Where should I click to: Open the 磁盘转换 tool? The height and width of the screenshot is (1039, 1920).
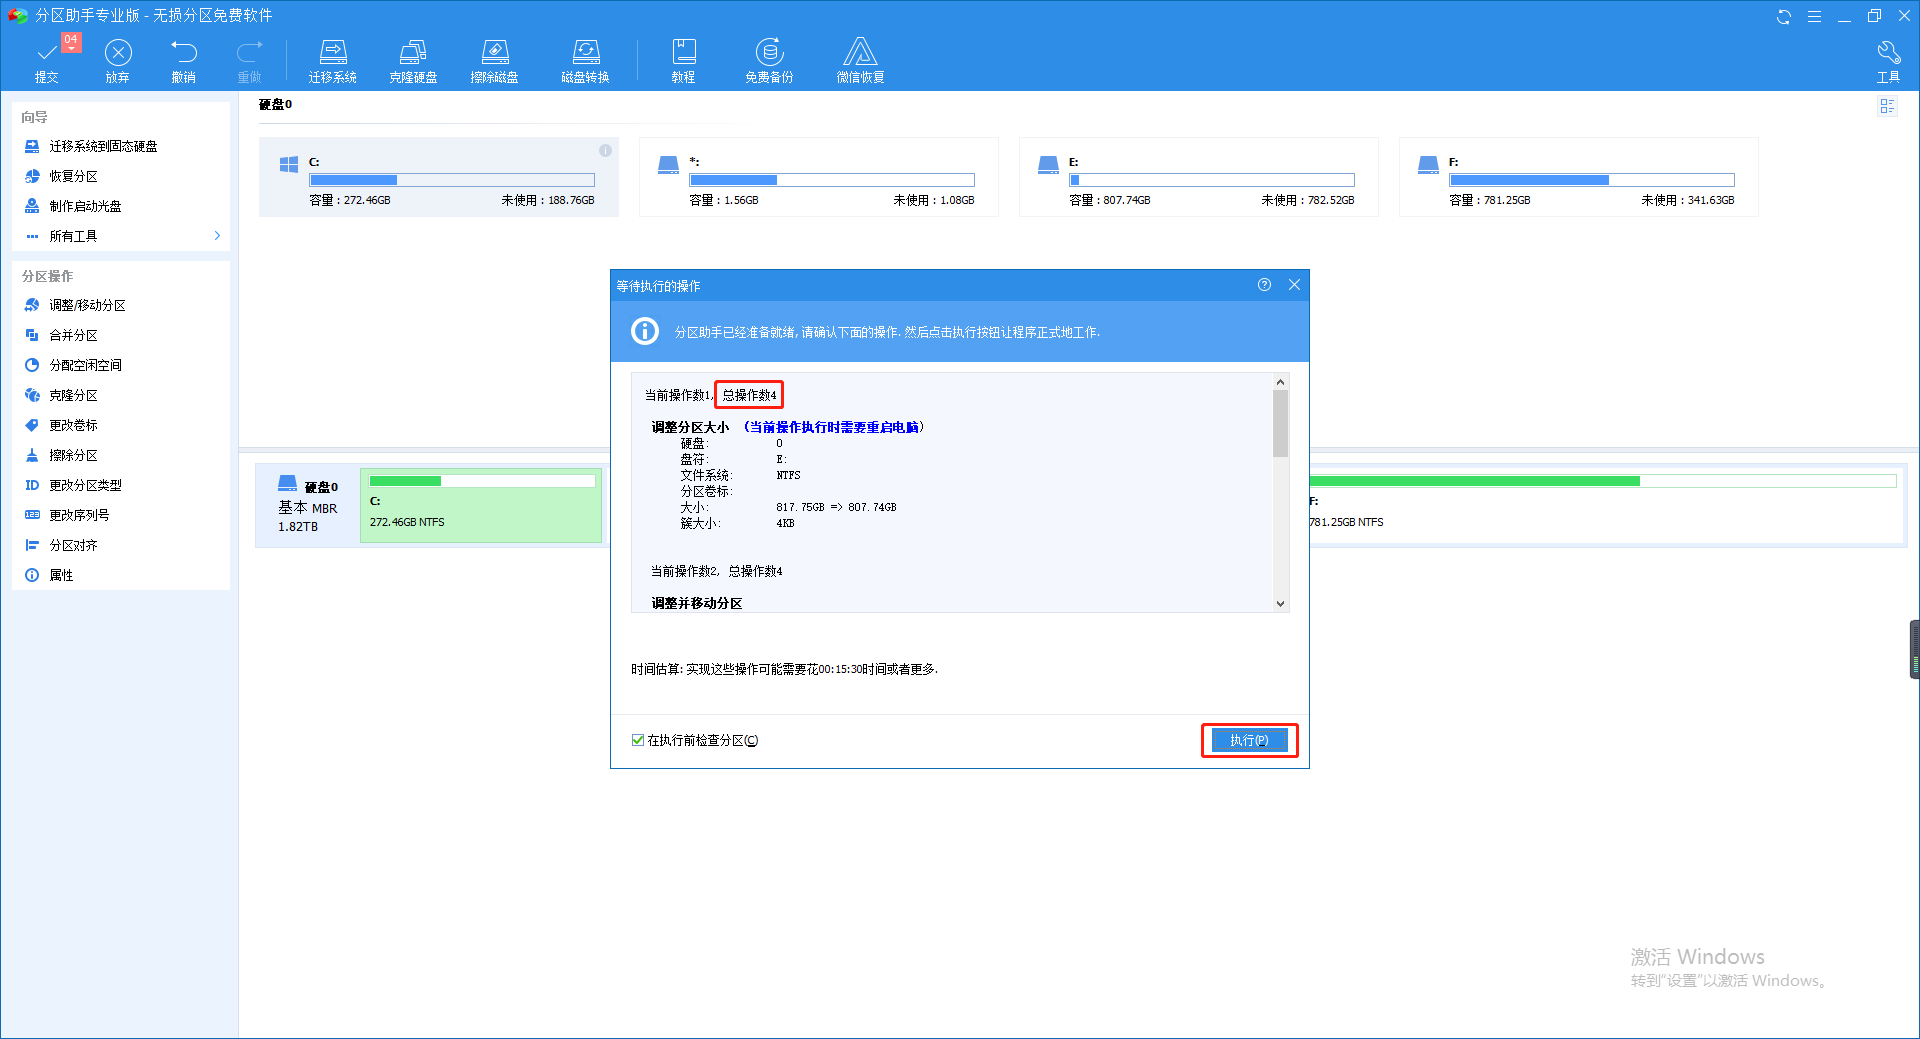pyautogui.click(x=586, y=60)
